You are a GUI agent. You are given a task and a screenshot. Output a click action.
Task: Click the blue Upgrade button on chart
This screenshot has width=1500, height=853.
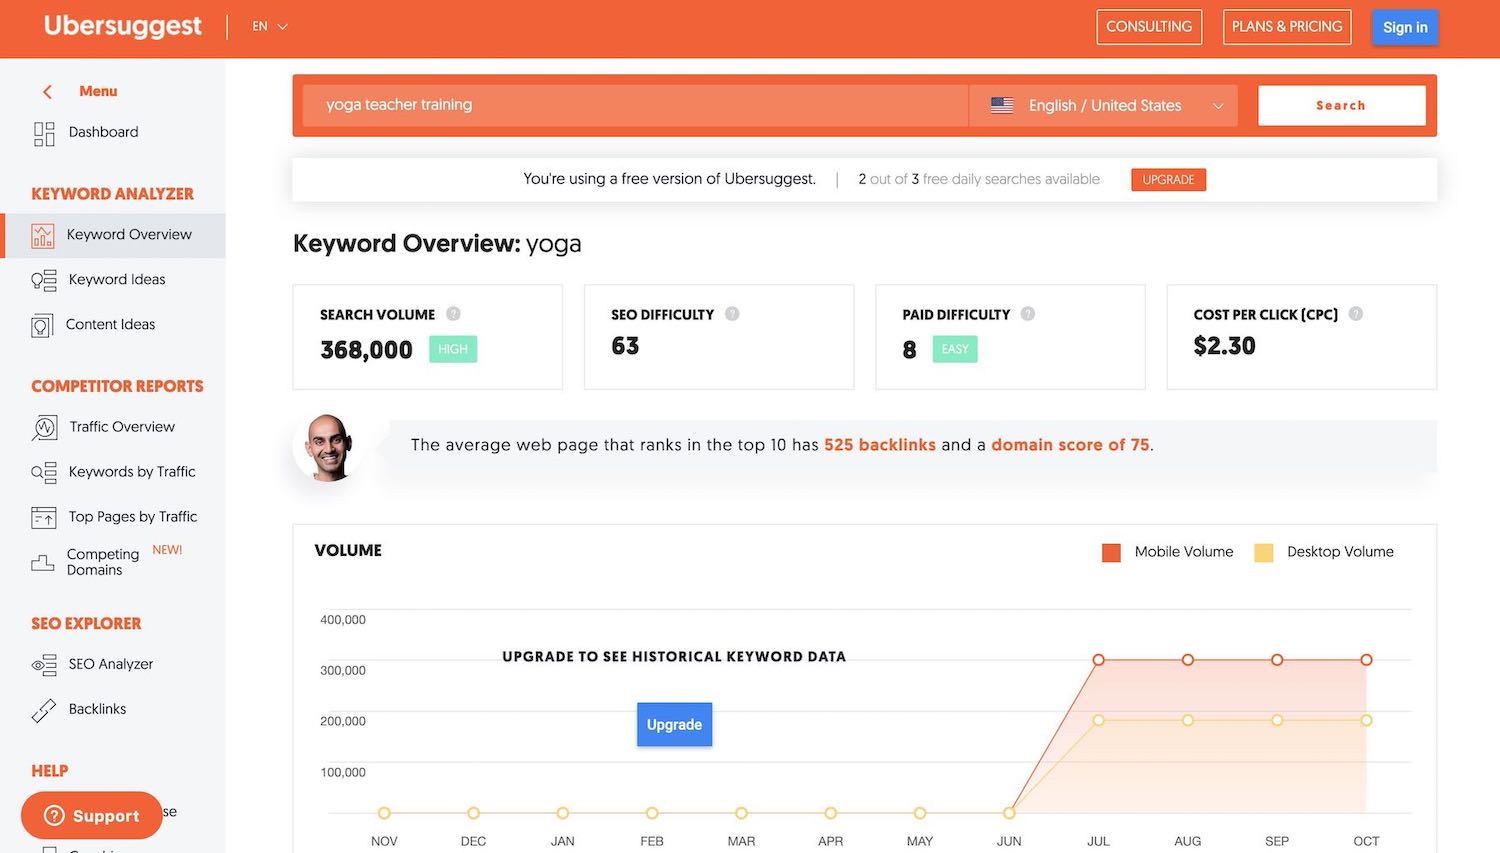pyautogui.click(x=674, y=725)
